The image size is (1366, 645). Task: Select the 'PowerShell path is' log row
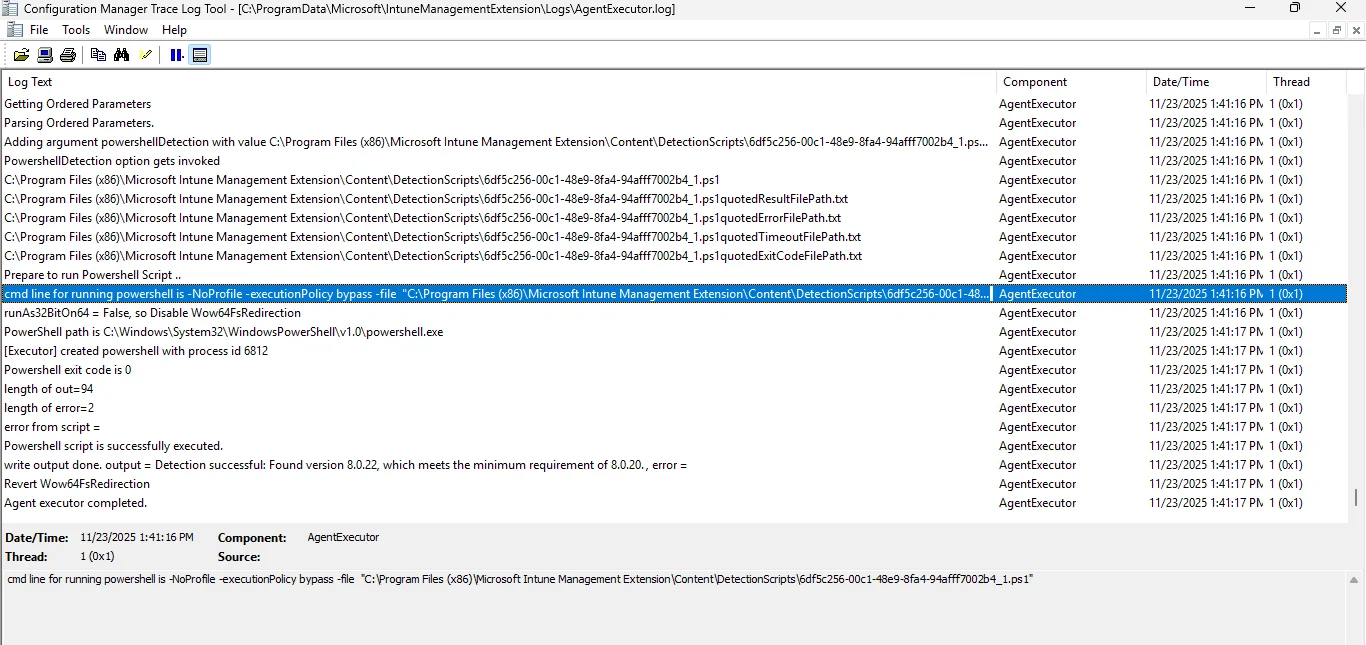click(674, 332)
